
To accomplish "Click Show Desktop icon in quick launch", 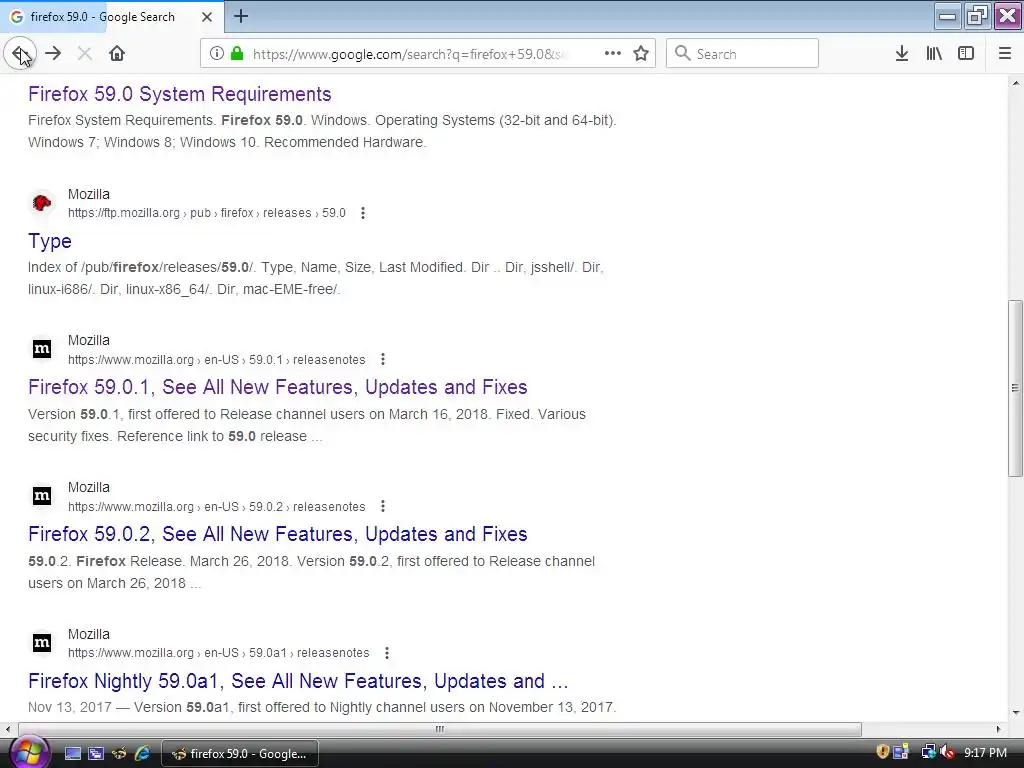I will pyautogui.click(x=73, y=753).
